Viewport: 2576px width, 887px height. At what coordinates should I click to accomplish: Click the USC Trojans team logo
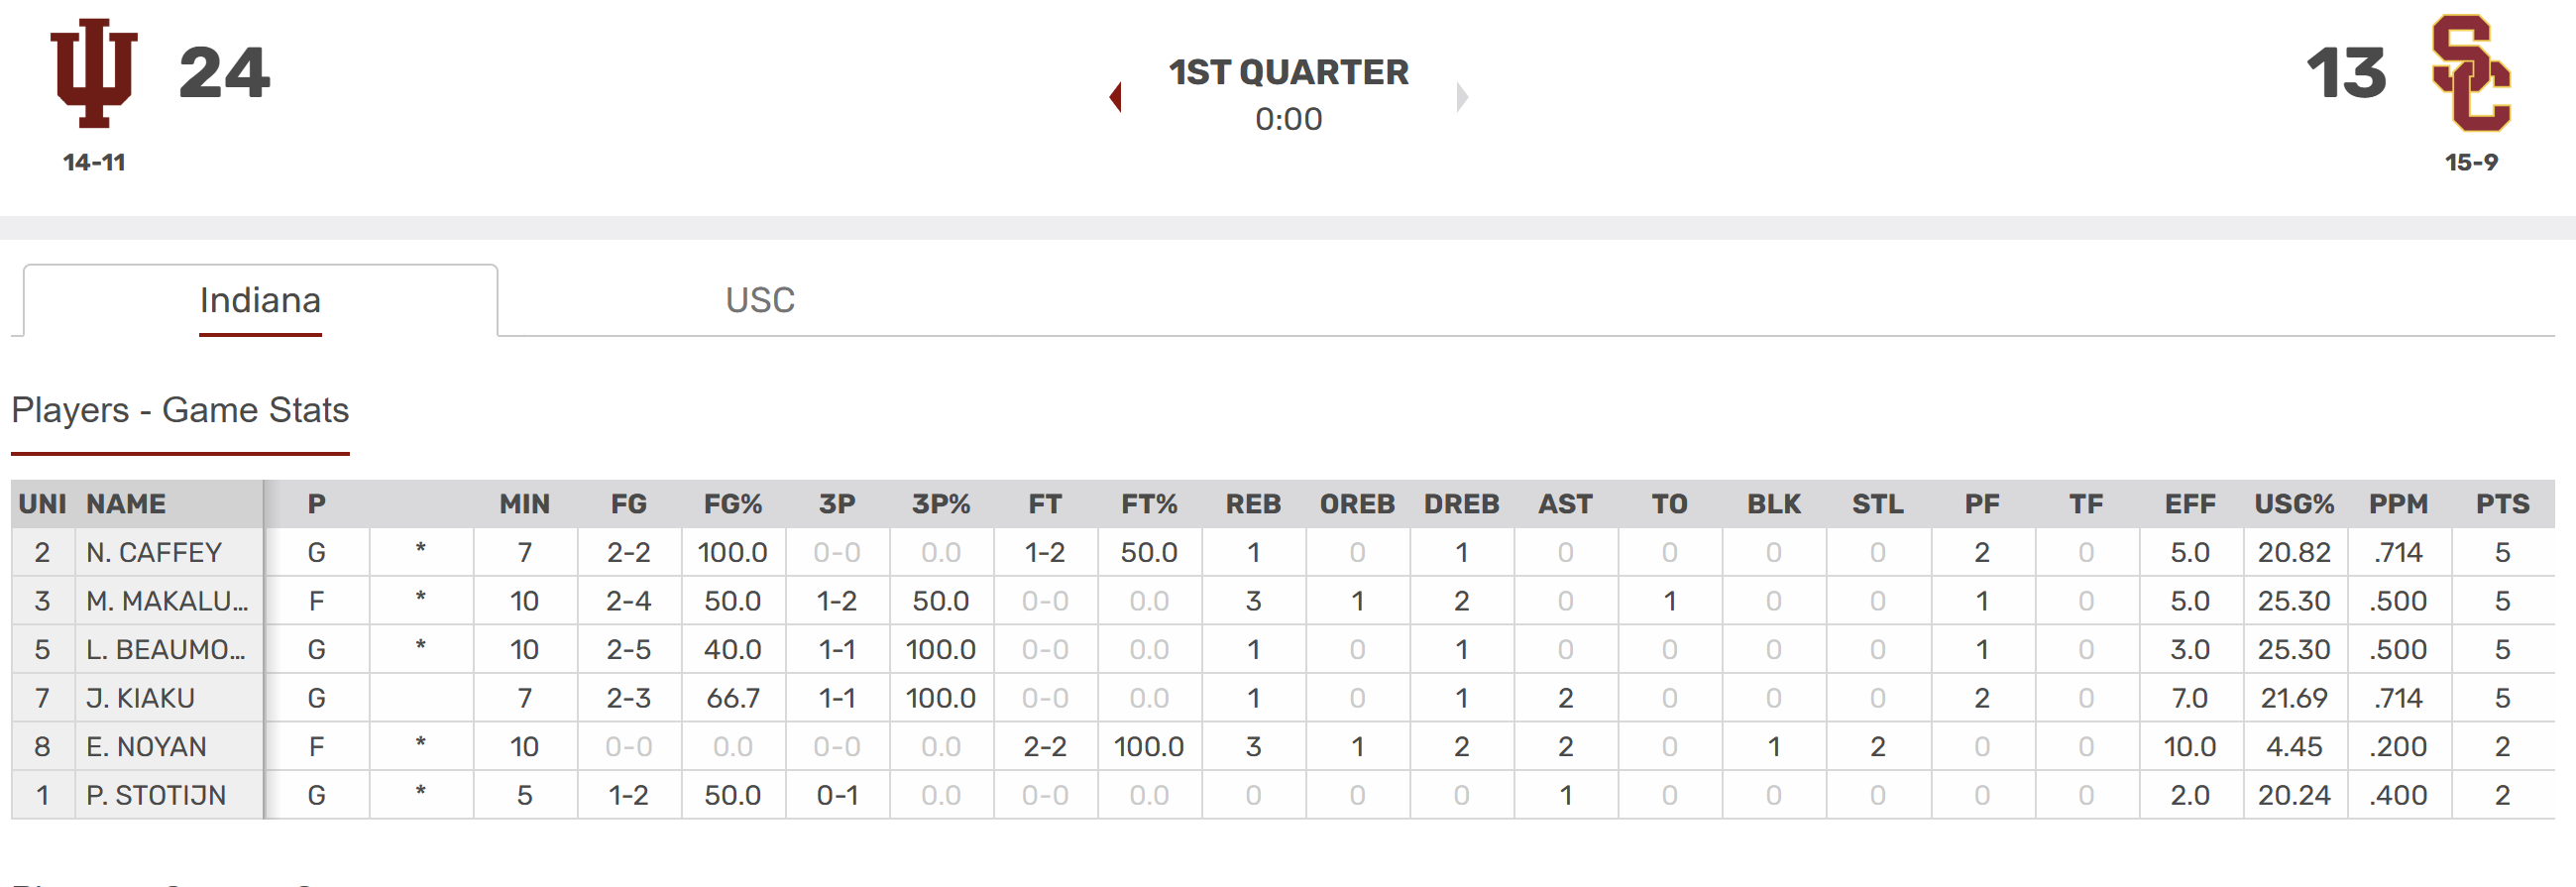tap(2471, 73)
